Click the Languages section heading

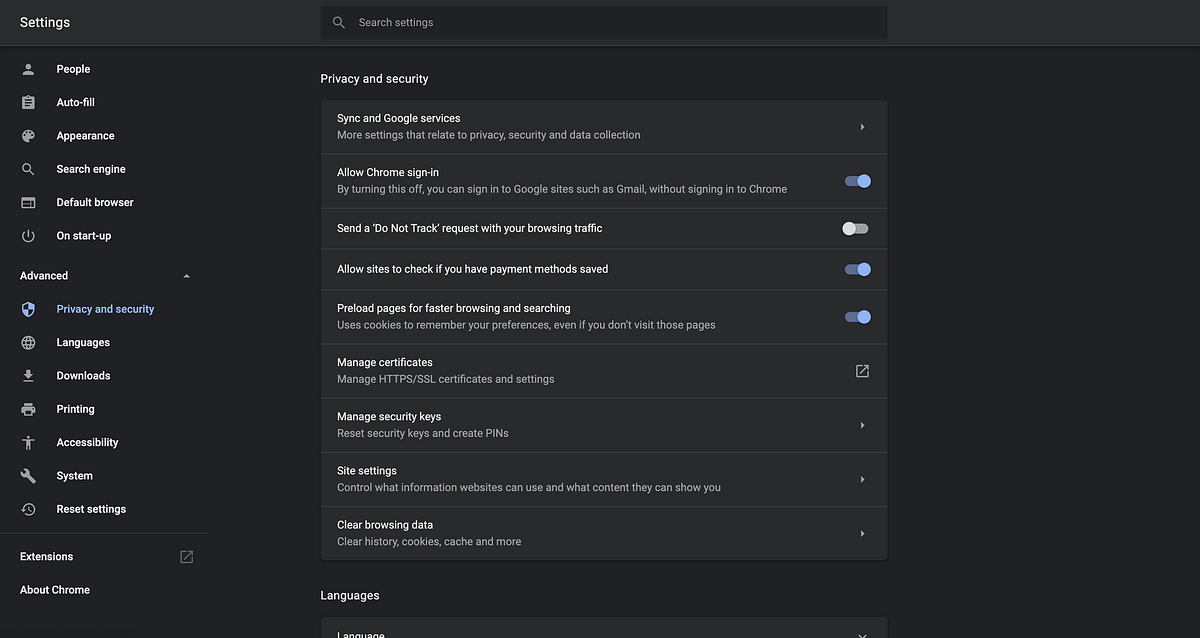350,595
